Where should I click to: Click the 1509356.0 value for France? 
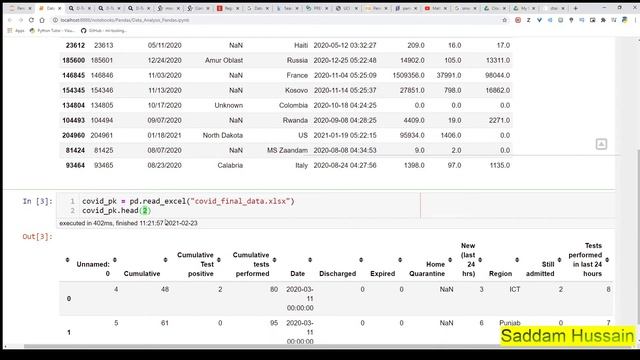pyautogui.click(x=408, y=76)
